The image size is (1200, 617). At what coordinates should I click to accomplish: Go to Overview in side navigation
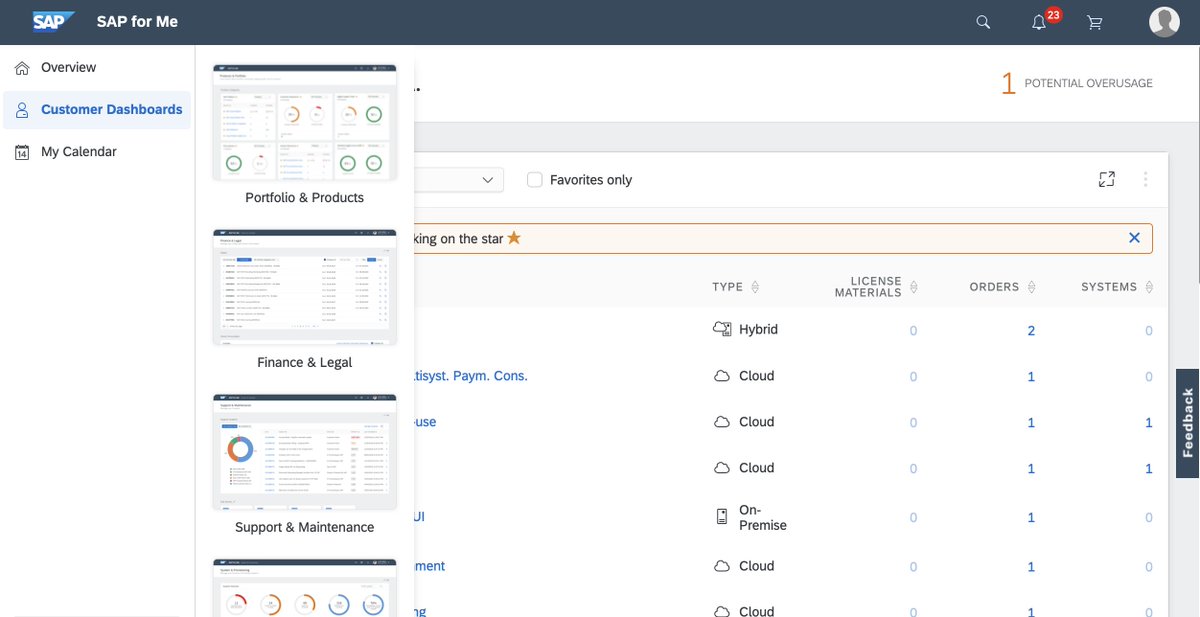click(x=68, y=68)
